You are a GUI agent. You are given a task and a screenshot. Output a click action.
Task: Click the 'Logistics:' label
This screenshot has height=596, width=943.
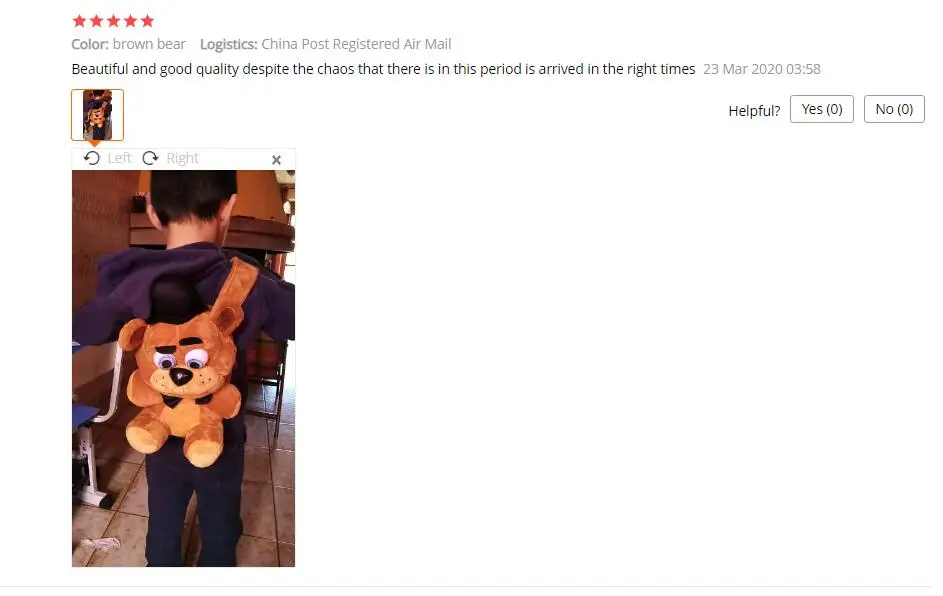(229, 44)
